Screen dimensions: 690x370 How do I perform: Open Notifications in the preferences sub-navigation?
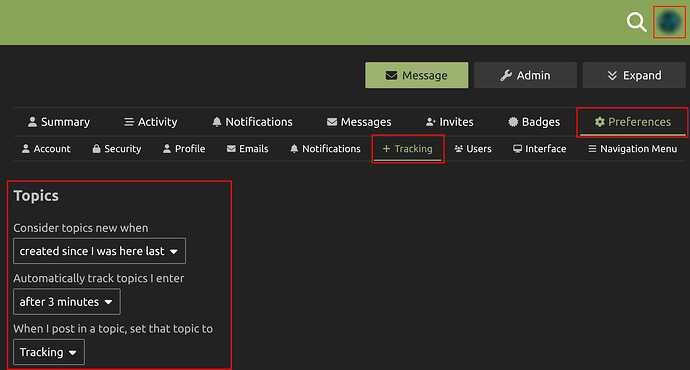(x=325, y=149)
